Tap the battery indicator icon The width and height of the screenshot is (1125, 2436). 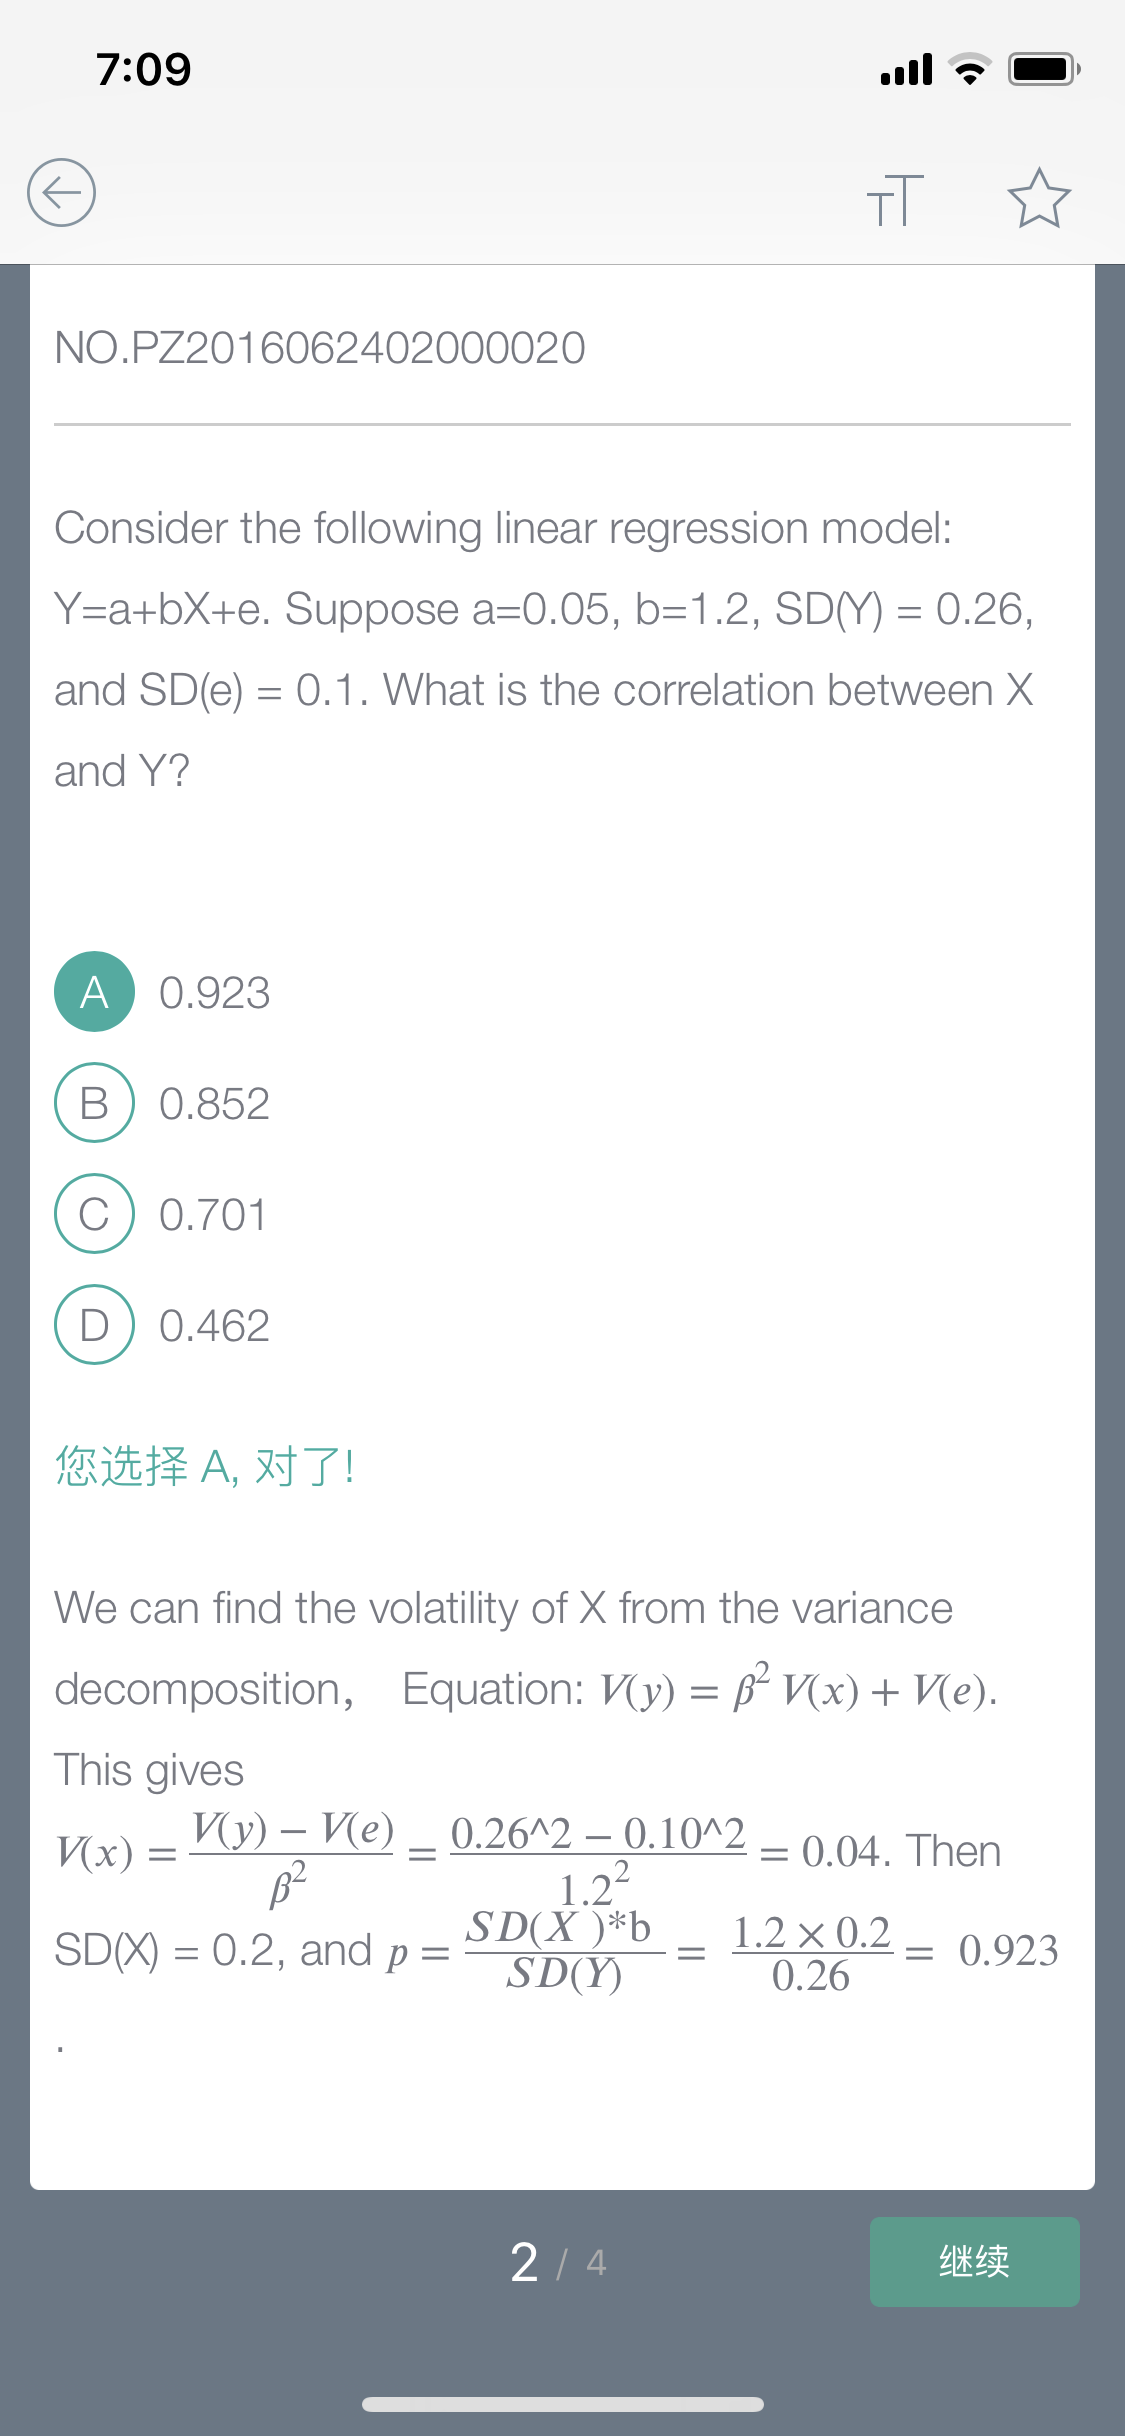[x=1044, y=69]
